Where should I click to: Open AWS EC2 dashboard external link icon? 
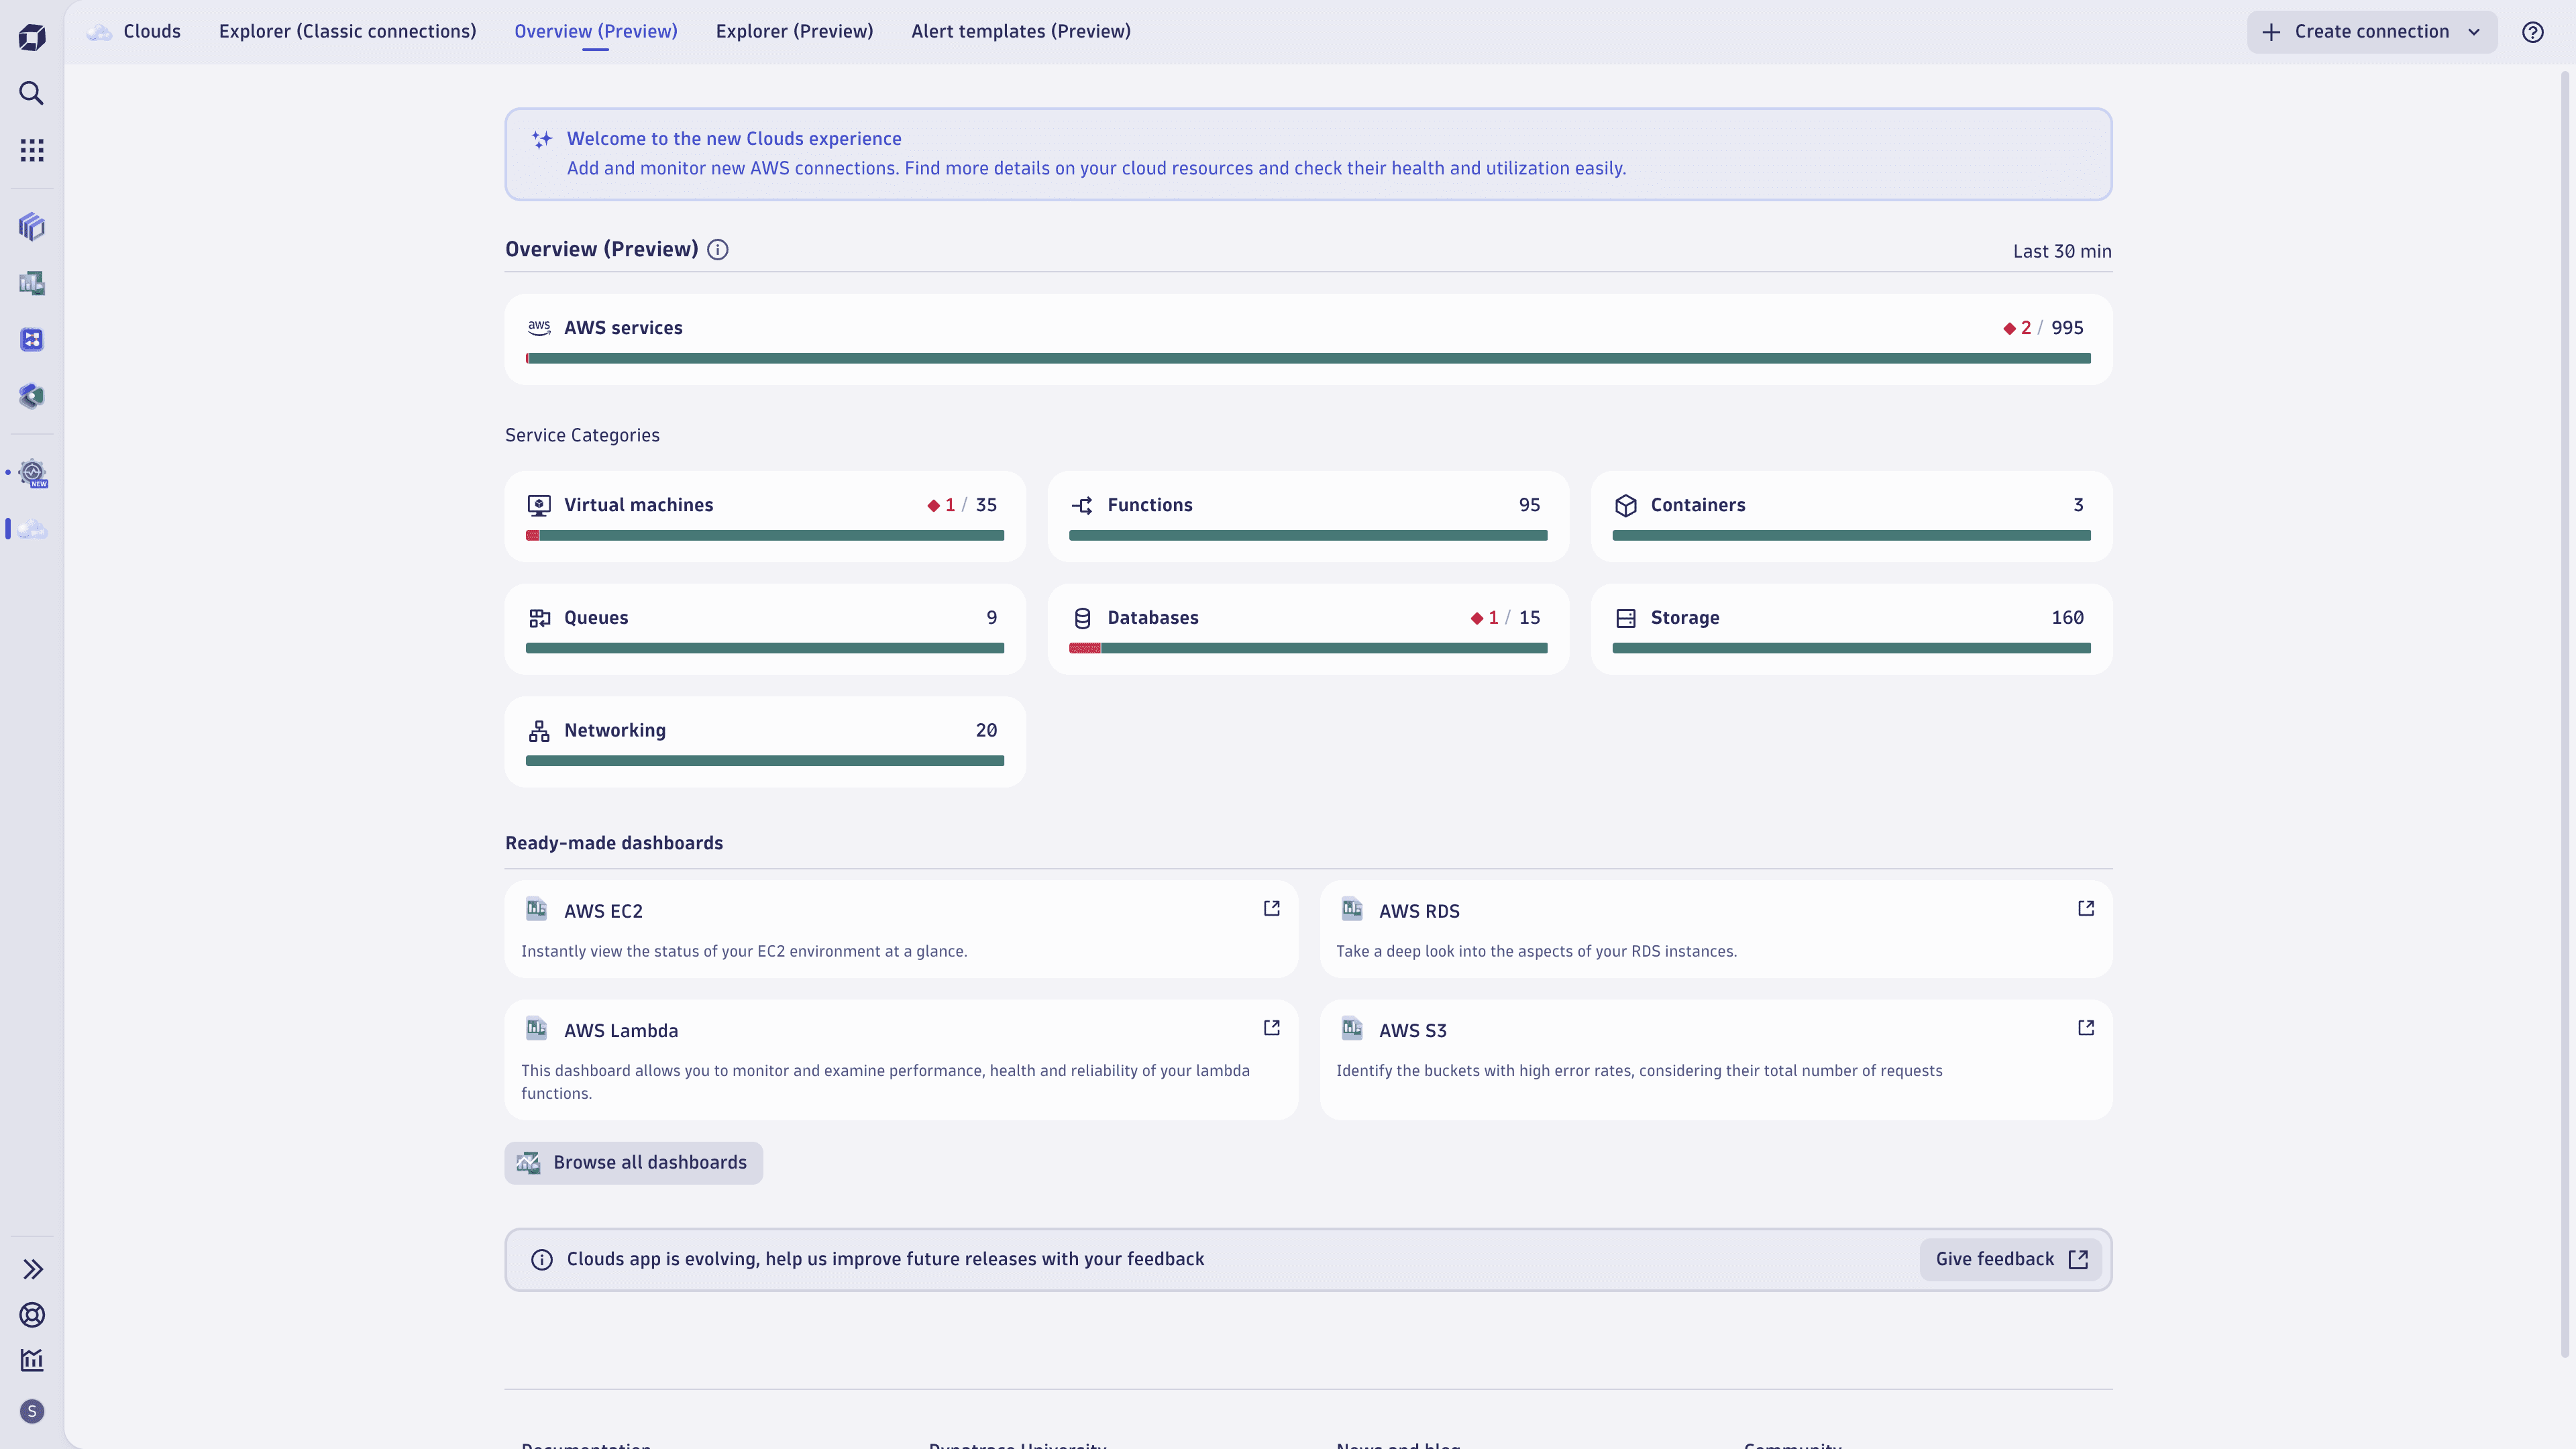1271,908
